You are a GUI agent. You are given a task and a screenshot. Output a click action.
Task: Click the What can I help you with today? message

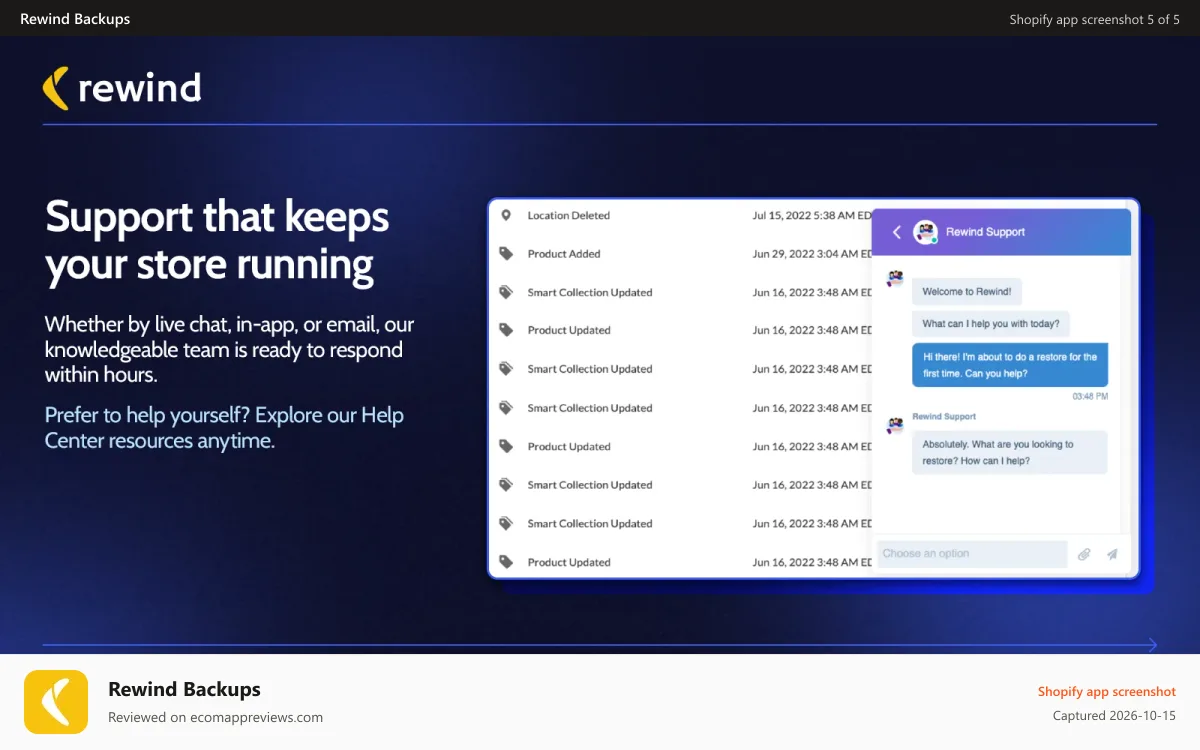[x=991, y=324]
